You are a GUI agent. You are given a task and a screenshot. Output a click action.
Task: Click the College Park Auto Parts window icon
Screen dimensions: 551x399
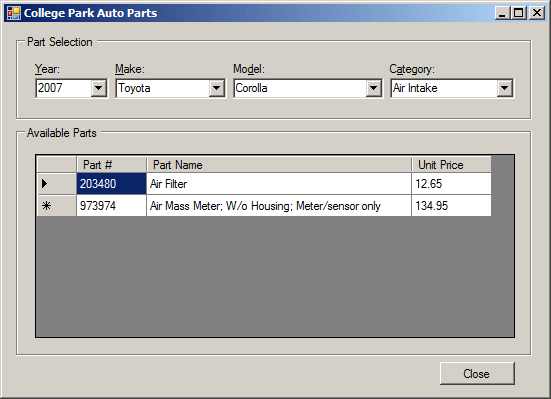[14, 13]
